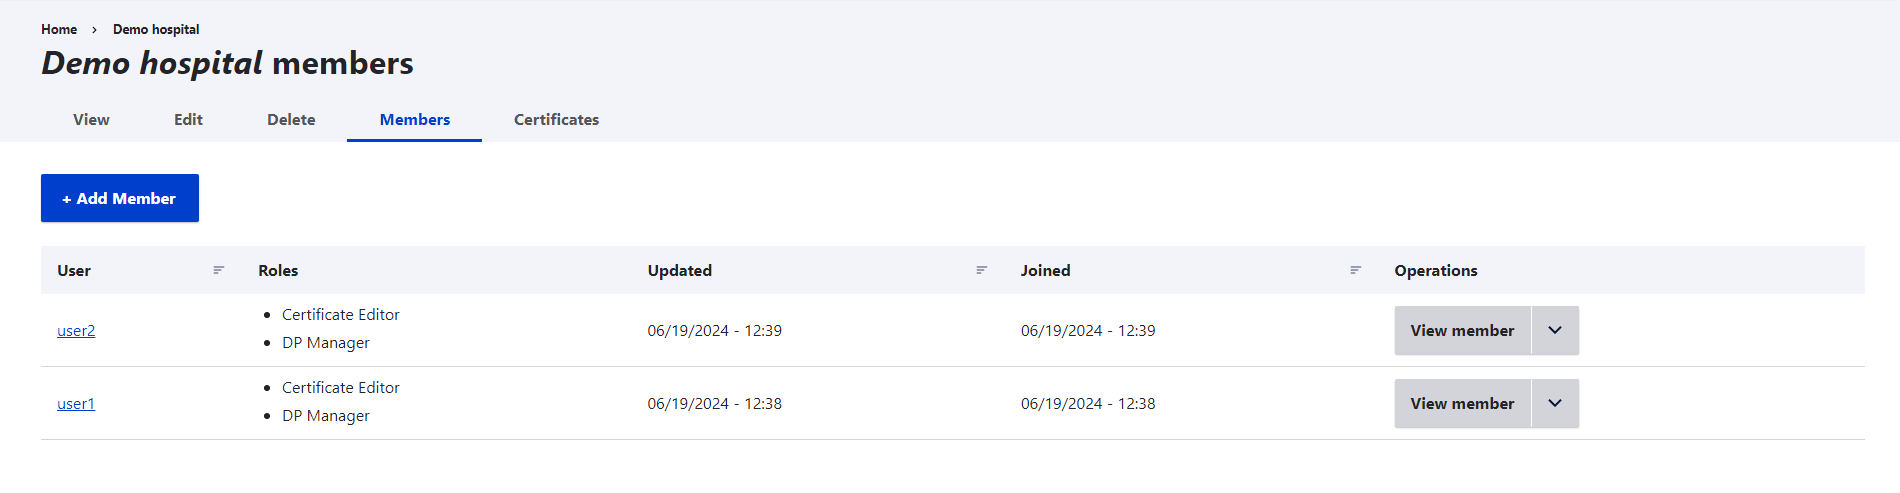The height and width of the screenshot is (493, 1900).
Task: Expand operations dropdown arrow for user2
Action: click(x=1555, y=331)
